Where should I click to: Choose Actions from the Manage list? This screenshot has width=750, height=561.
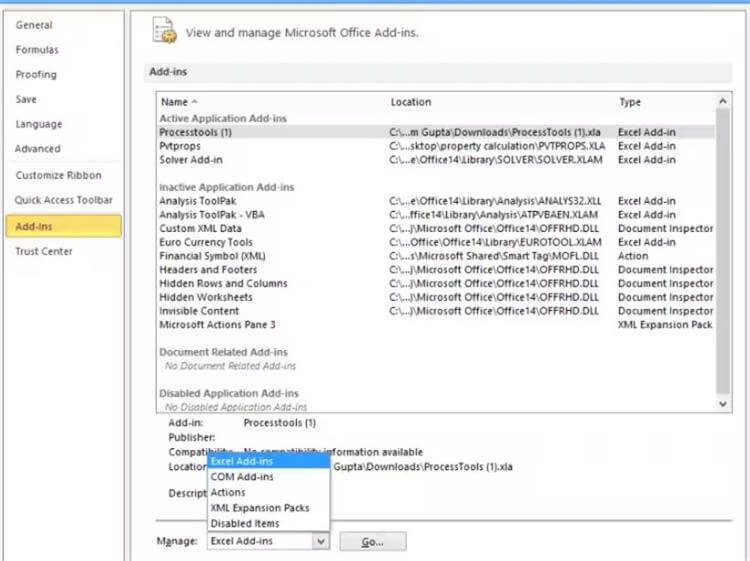tap(269, 492)
